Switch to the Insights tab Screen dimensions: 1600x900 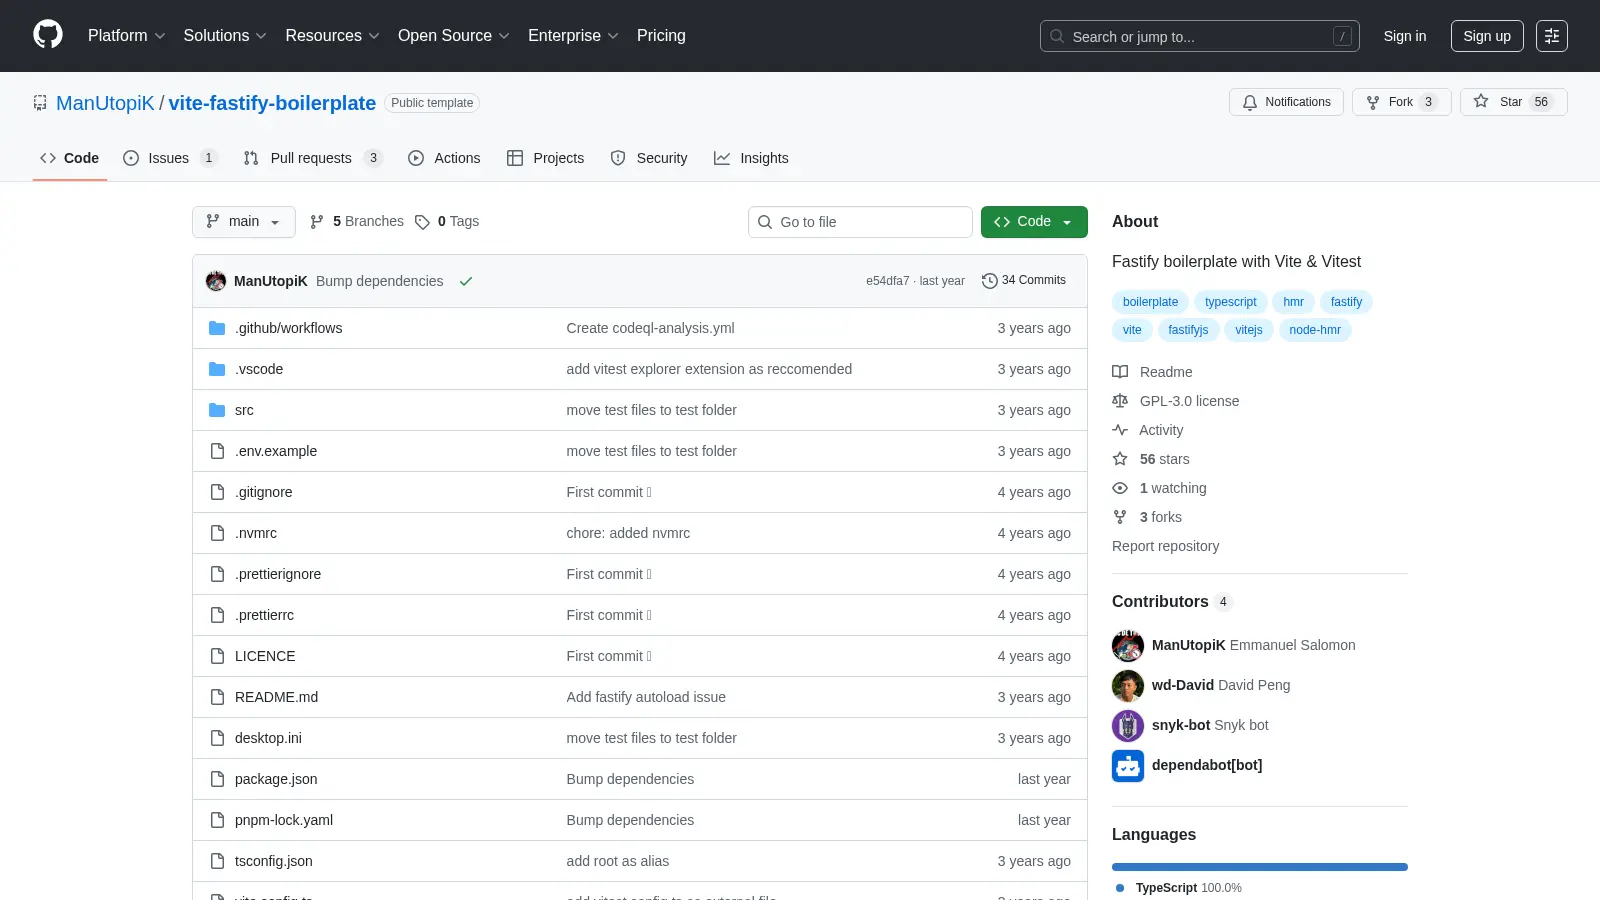coord(751,158)
